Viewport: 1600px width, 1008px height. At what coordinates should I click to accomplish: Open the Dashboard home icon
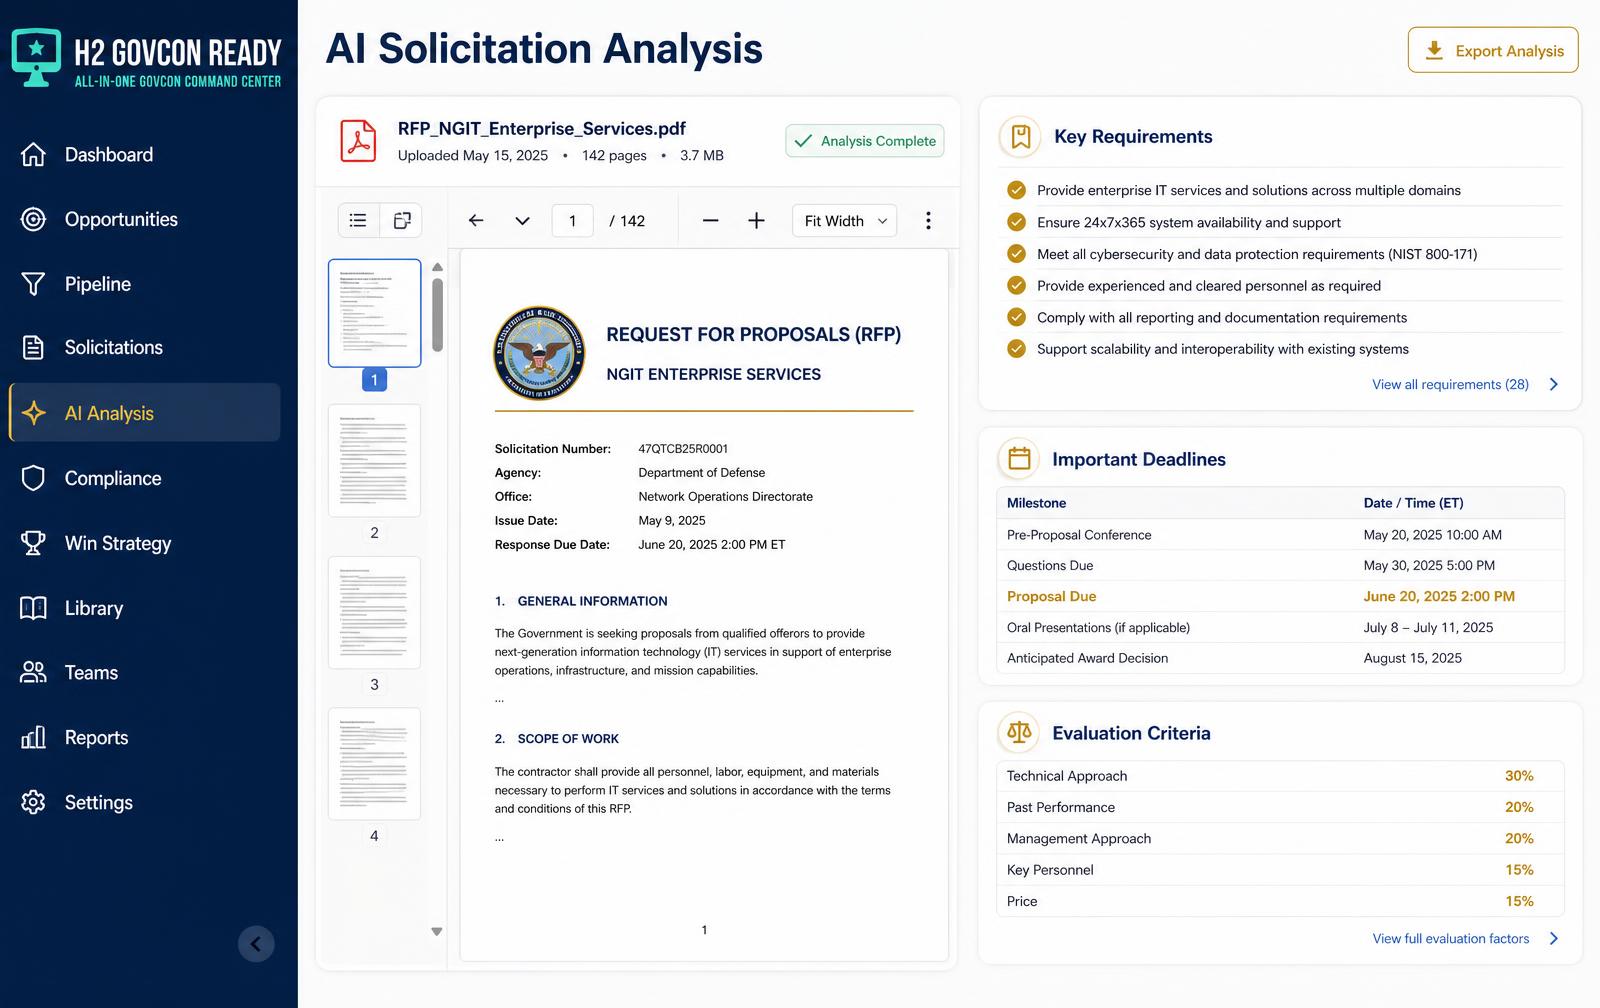coord(33,154)
